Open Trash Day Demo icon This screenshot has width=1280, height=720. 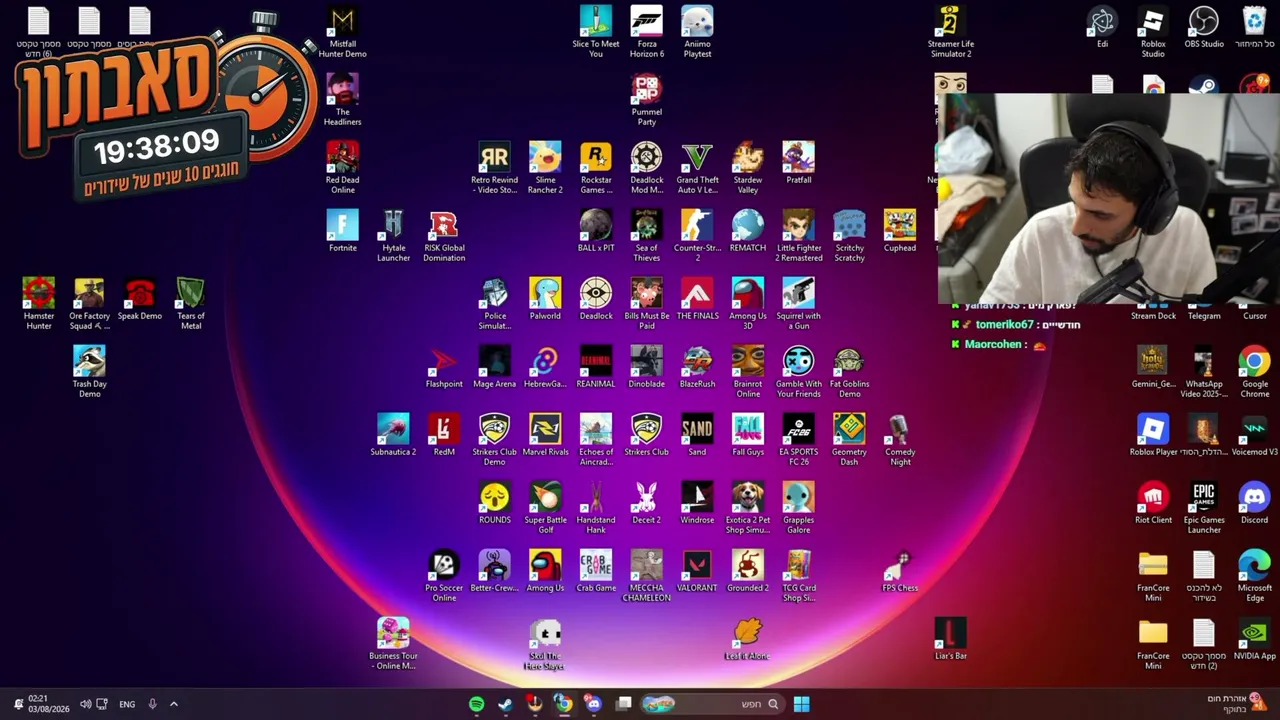click(89, 372)
